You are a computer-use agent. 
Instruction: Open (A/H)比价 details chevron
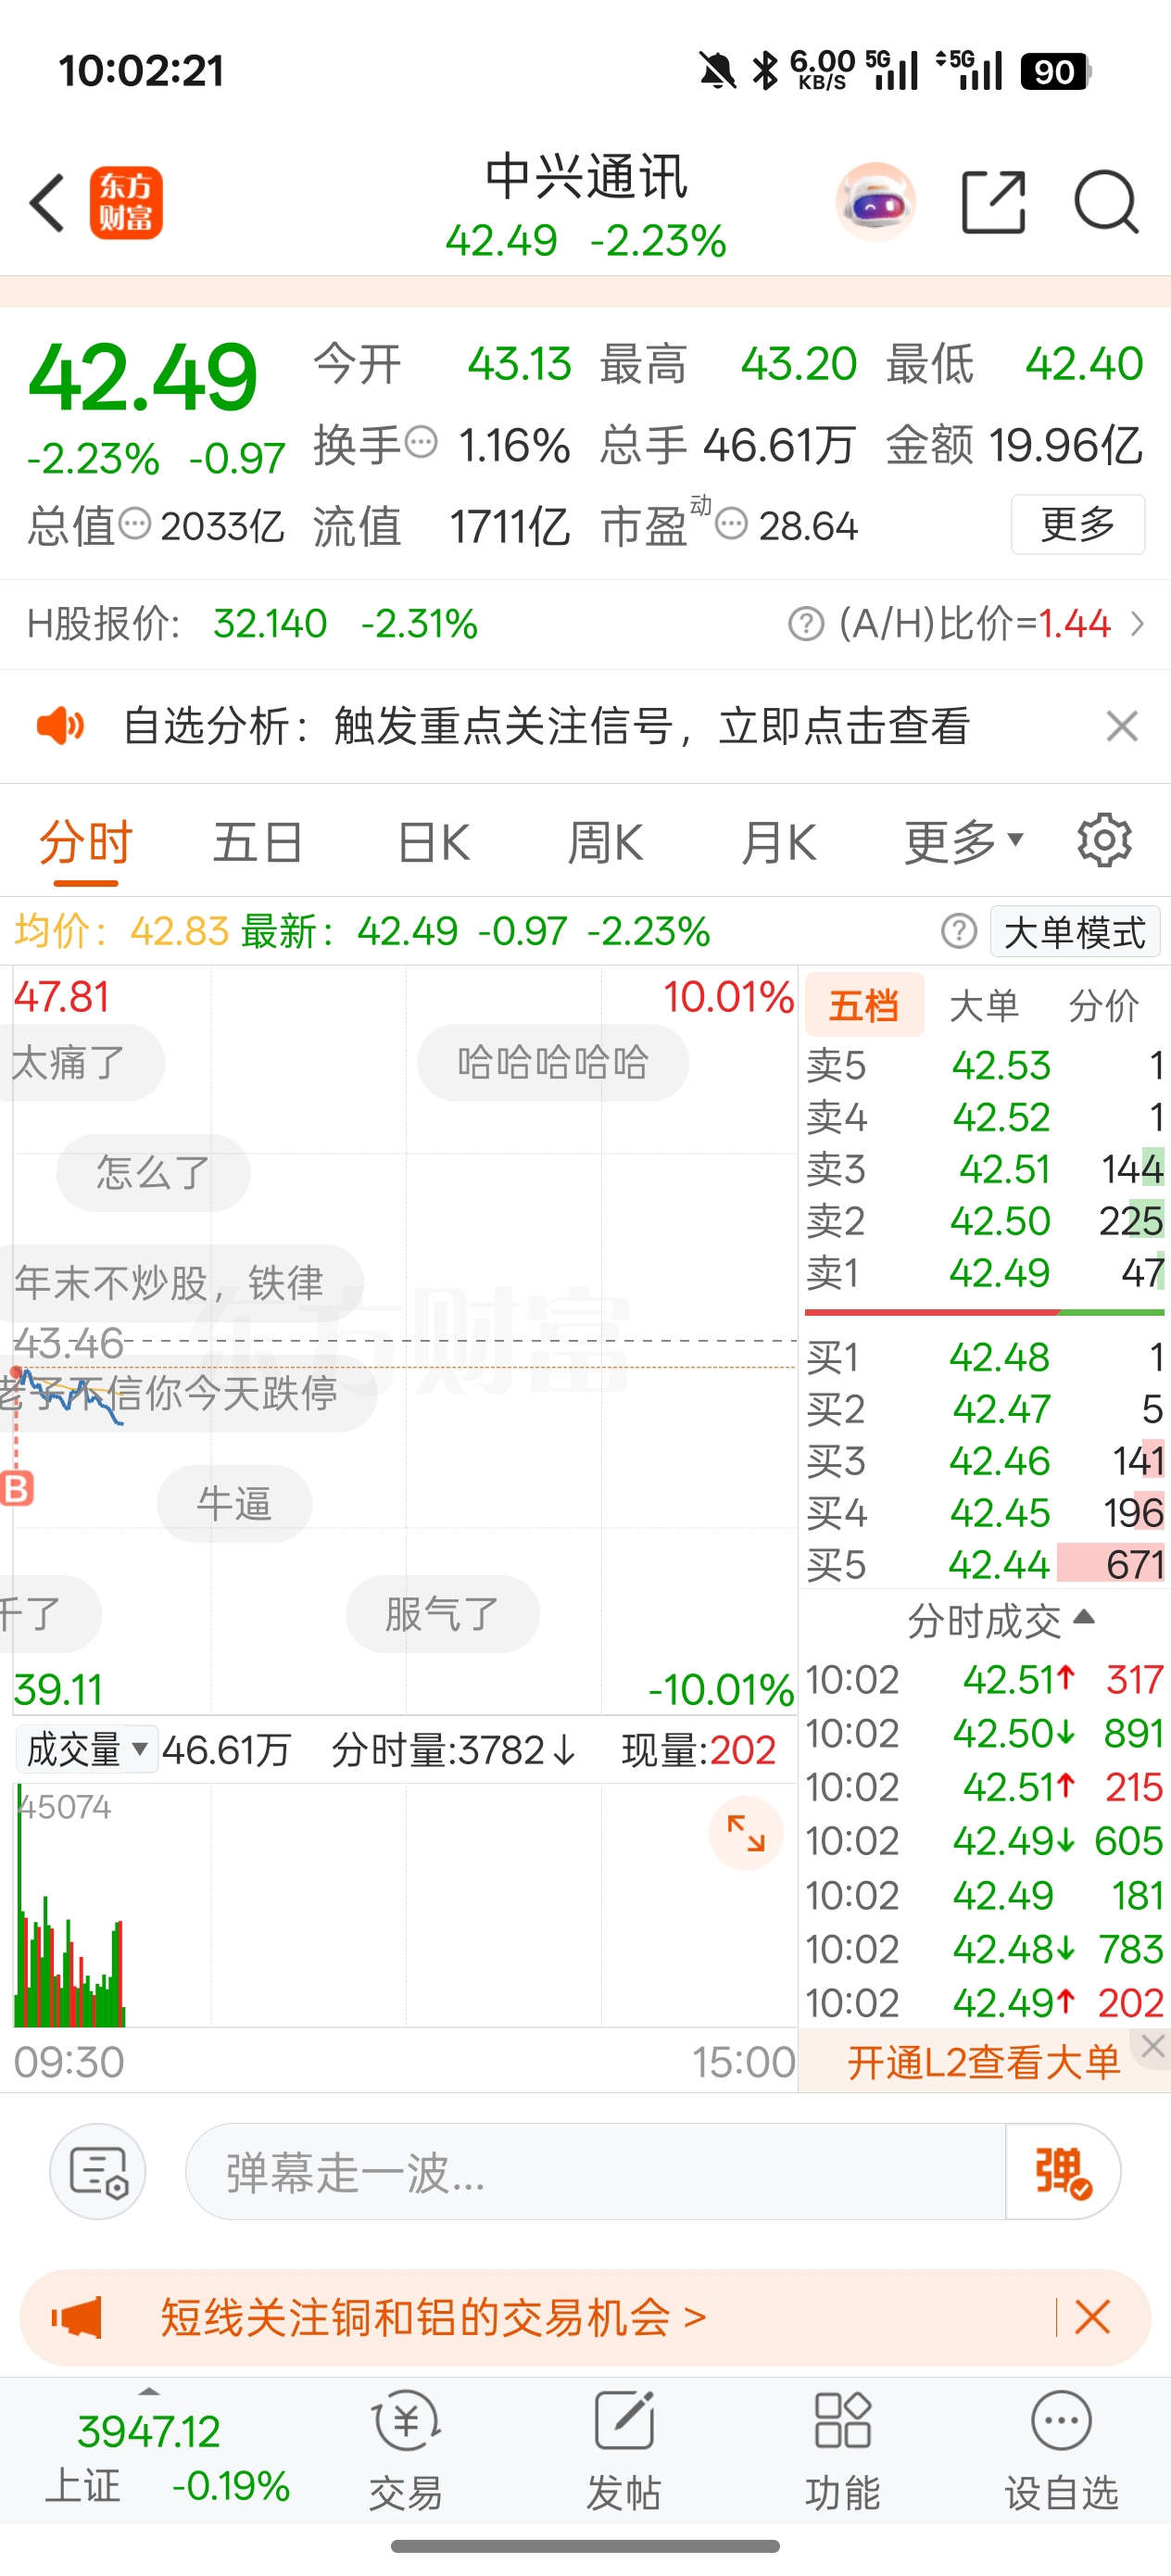point(1137,624)
